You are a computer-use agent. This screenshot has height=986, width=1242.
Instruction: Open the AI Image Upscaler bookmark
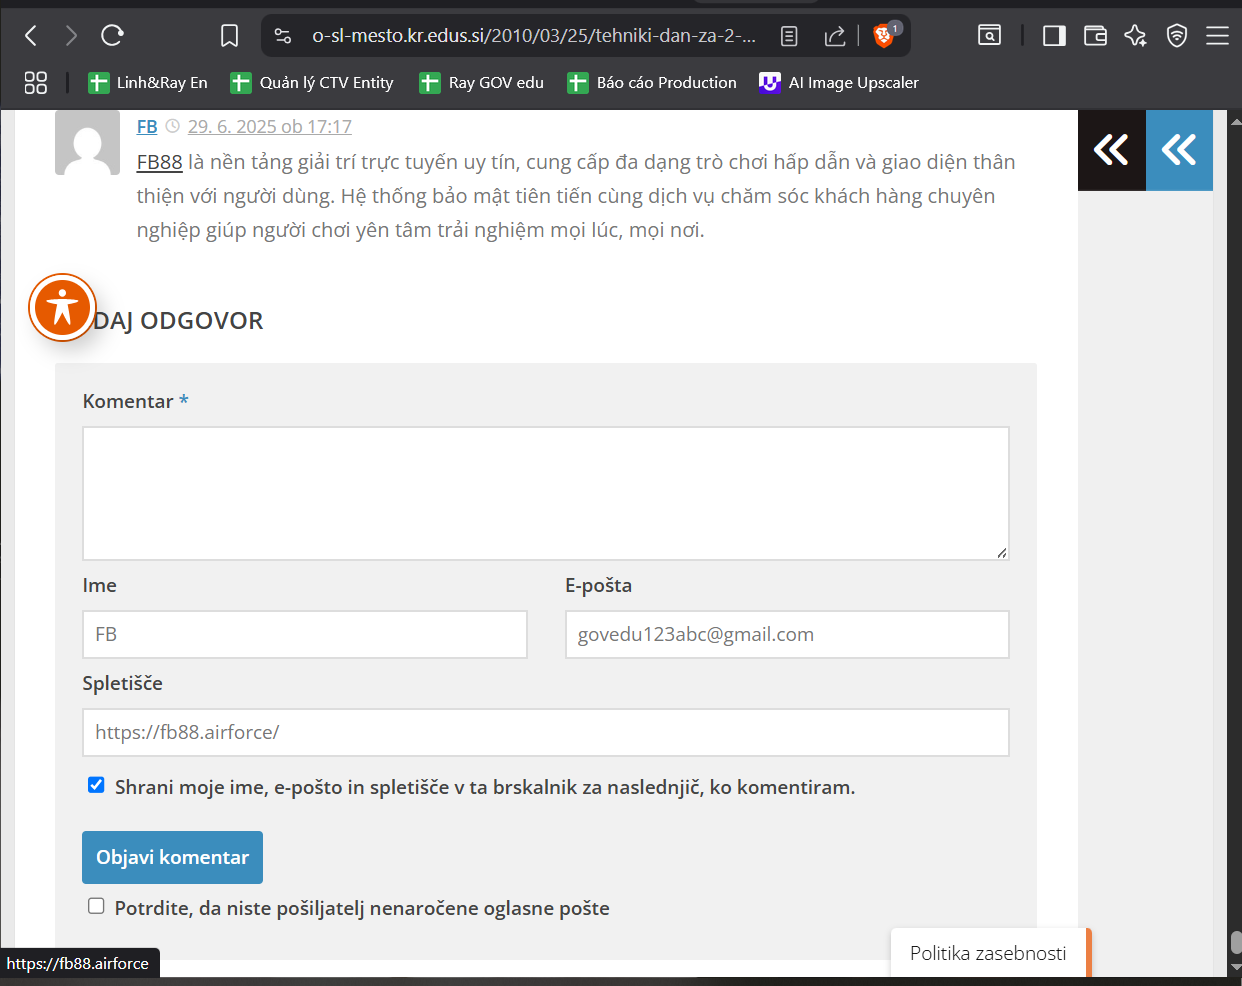pos(839,83)
